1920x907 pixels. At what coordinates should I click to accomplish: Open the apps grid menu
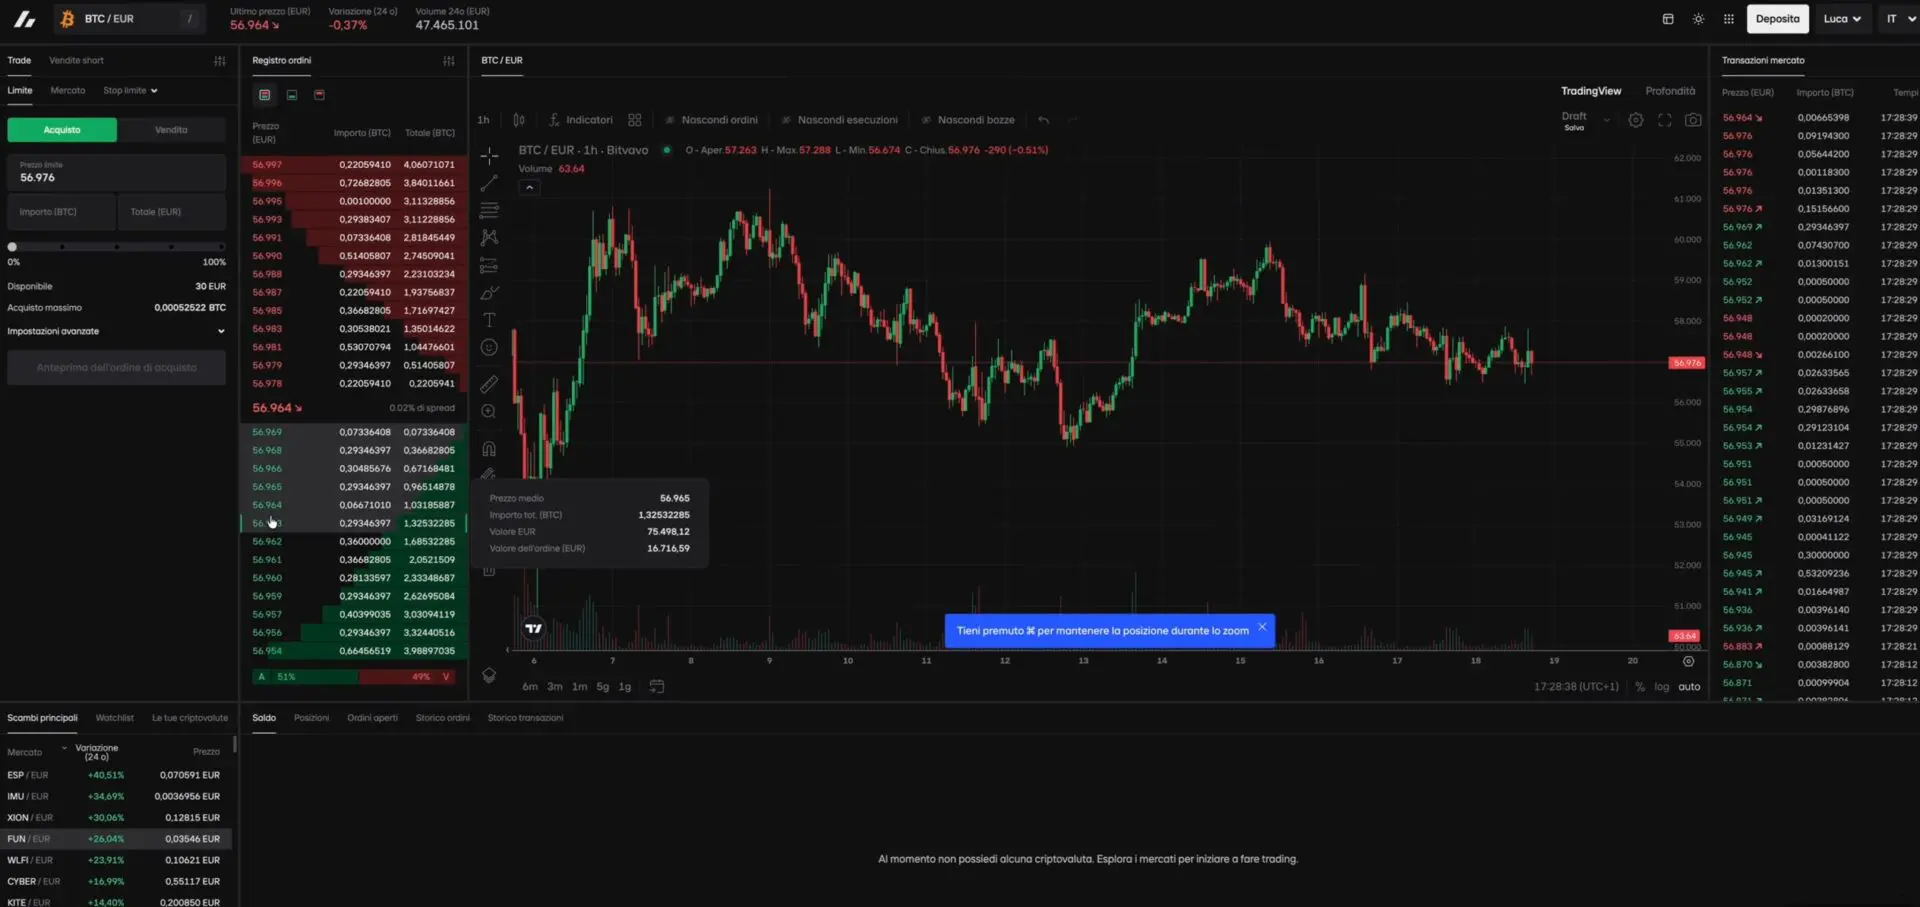1729,19
